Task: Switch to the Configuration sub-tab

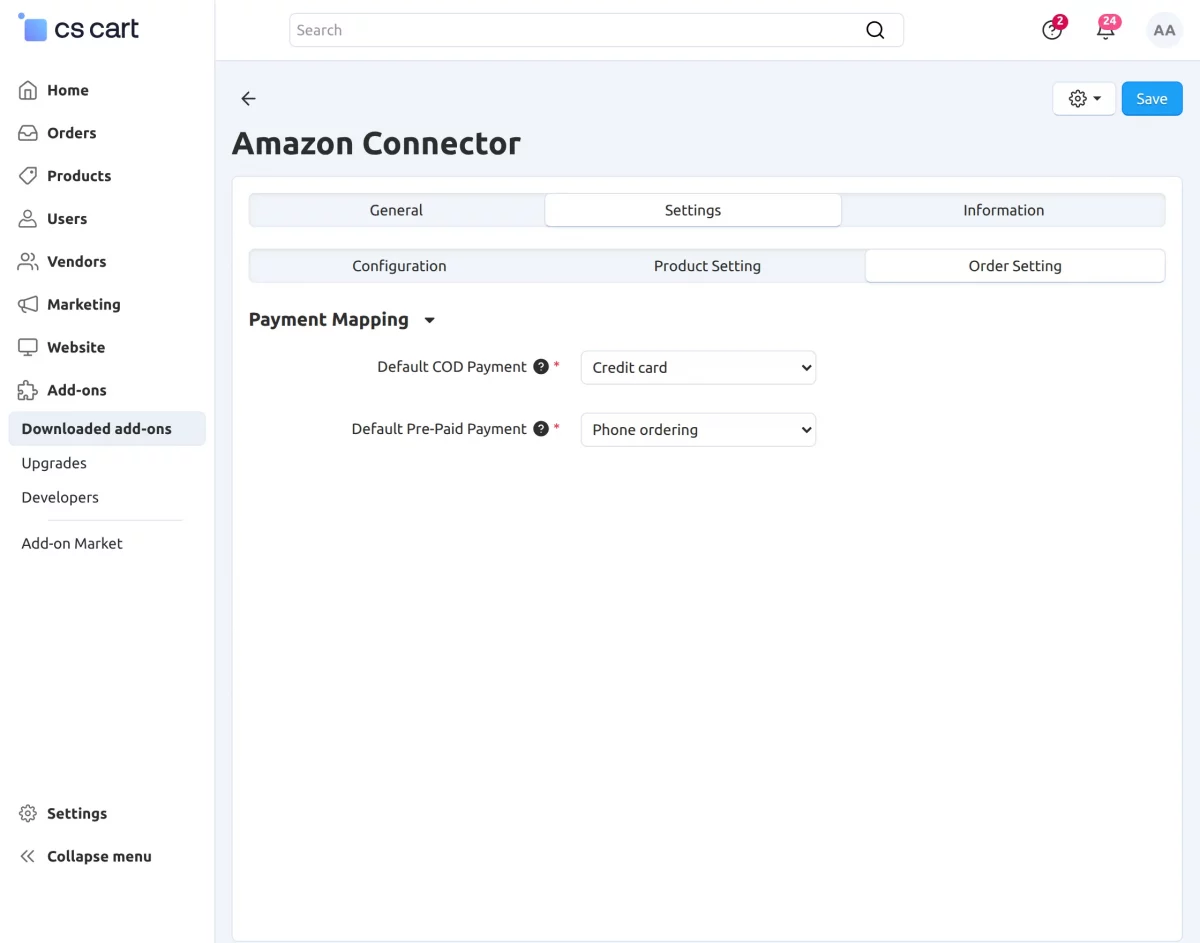Action: (x=399, y=266)
